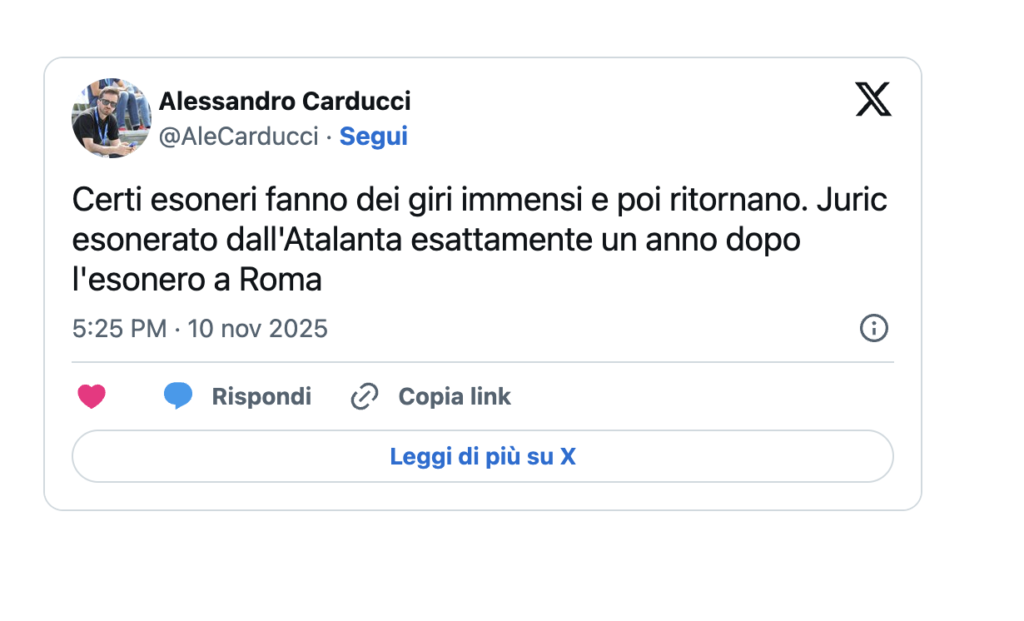1024x621 pixels.
Task: Click the name Alessandro Carducci
Action: [x=285, y=101]
